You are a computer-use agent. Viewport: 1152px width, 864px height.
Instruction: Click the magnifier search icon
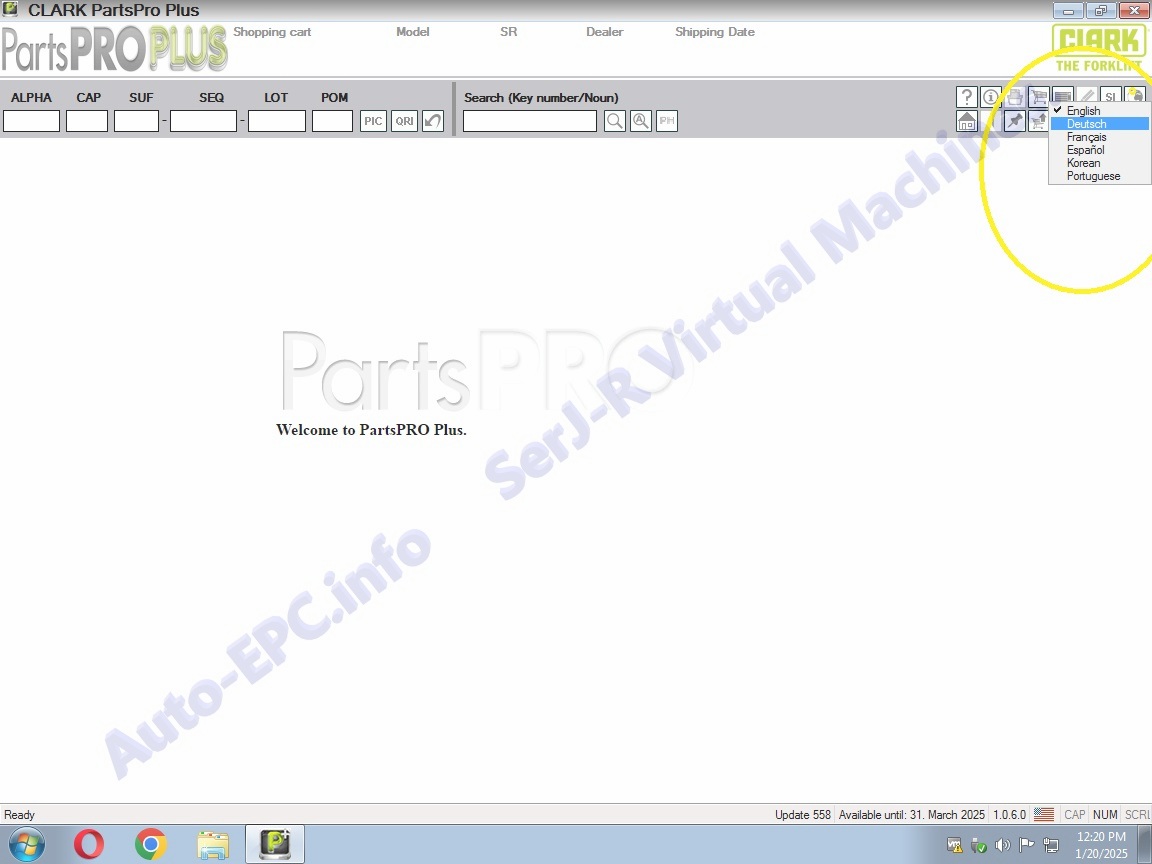615,121
